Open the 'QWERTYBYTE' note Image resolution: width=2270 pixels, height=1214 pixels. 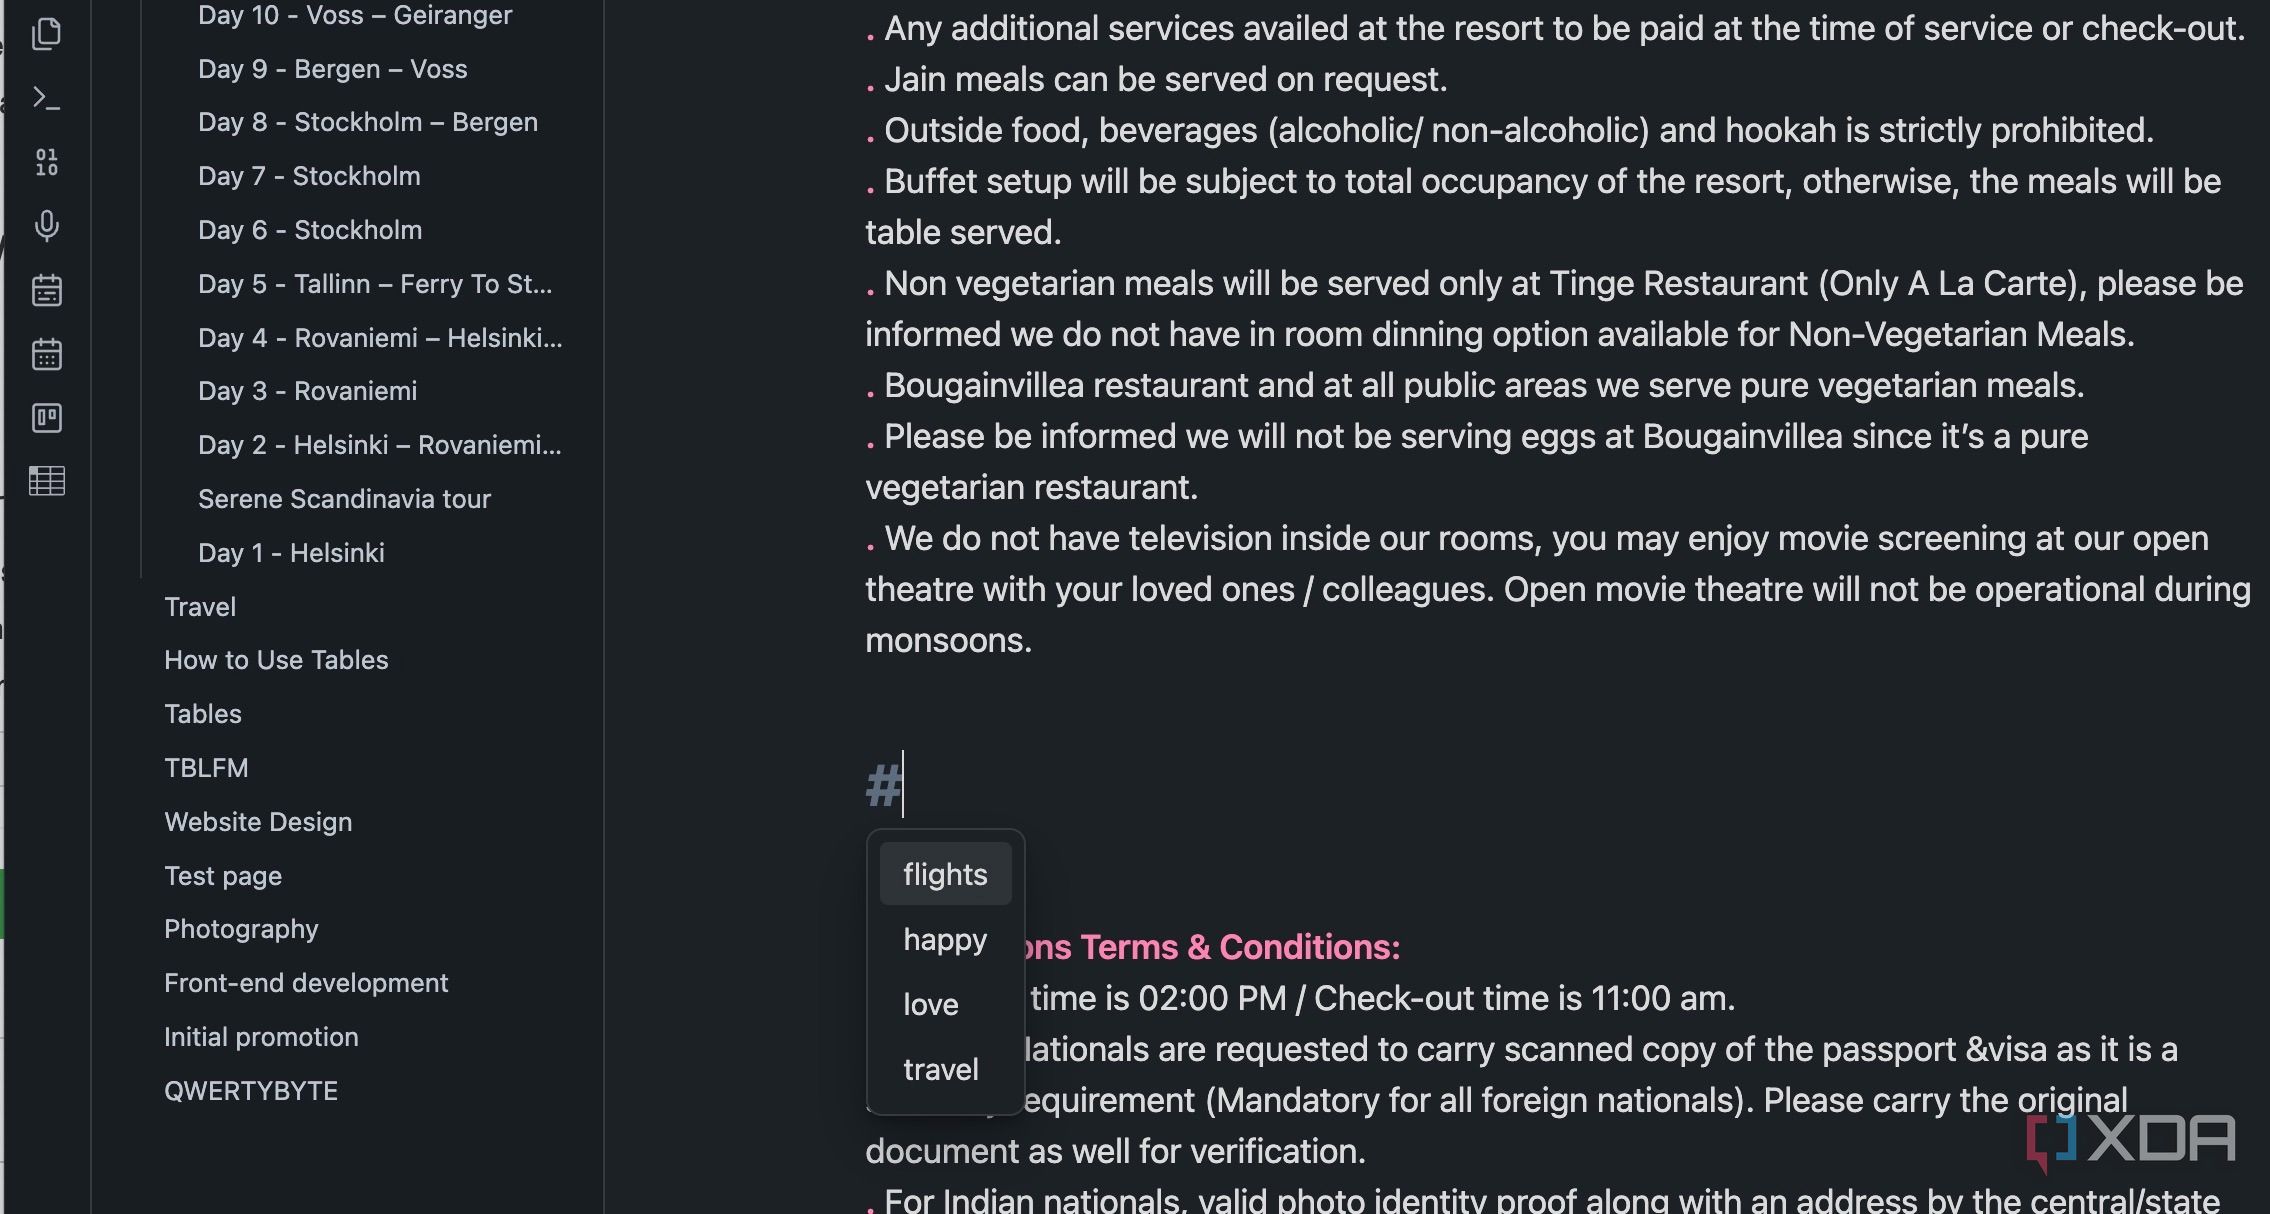pyautogui.click(x=251, y=1091)
